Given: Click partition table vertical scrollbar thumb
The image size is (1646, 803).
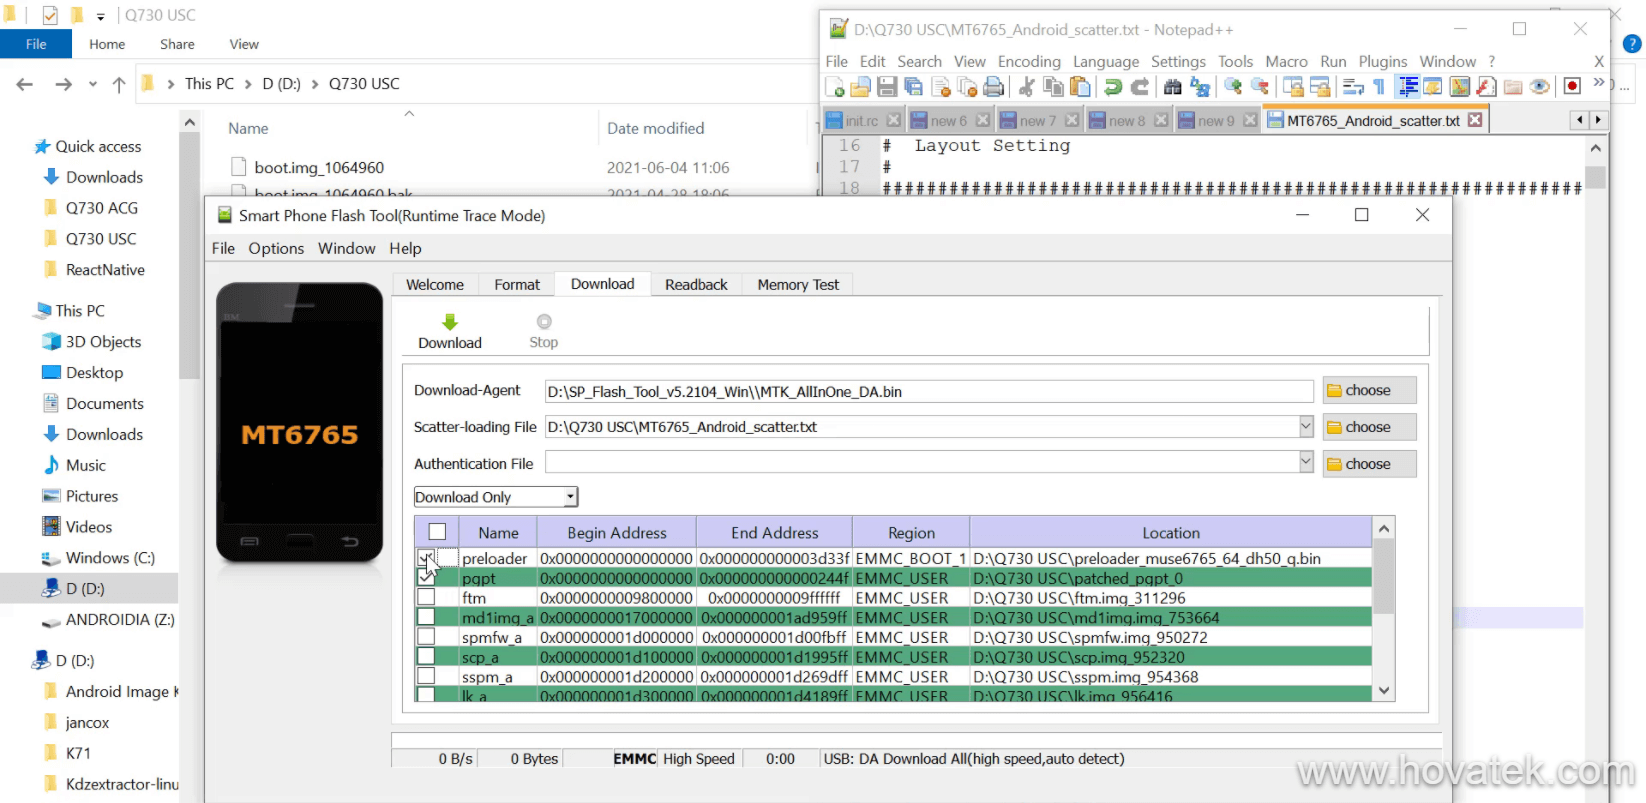Looking at the screenshot, I should coord(1384,578).
